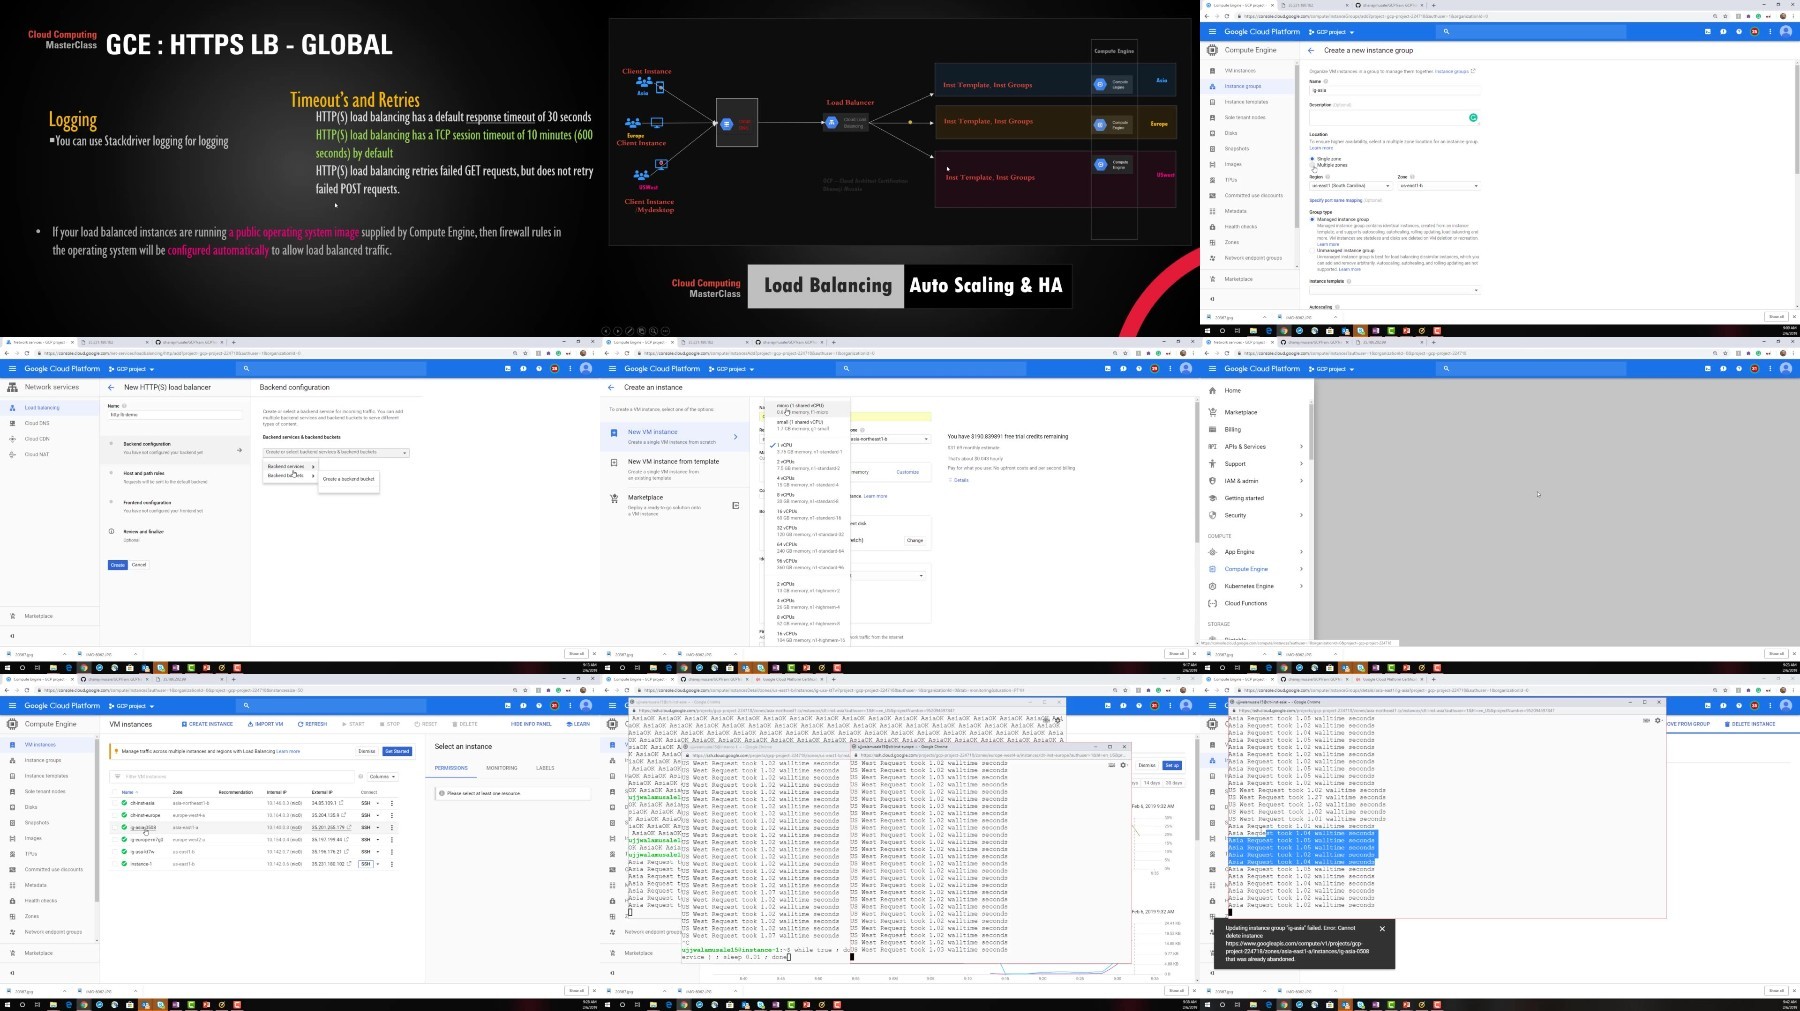The image size is (1800, 1011).
Task: Open backend services and buckets dropdown
Action: (336, 452)
